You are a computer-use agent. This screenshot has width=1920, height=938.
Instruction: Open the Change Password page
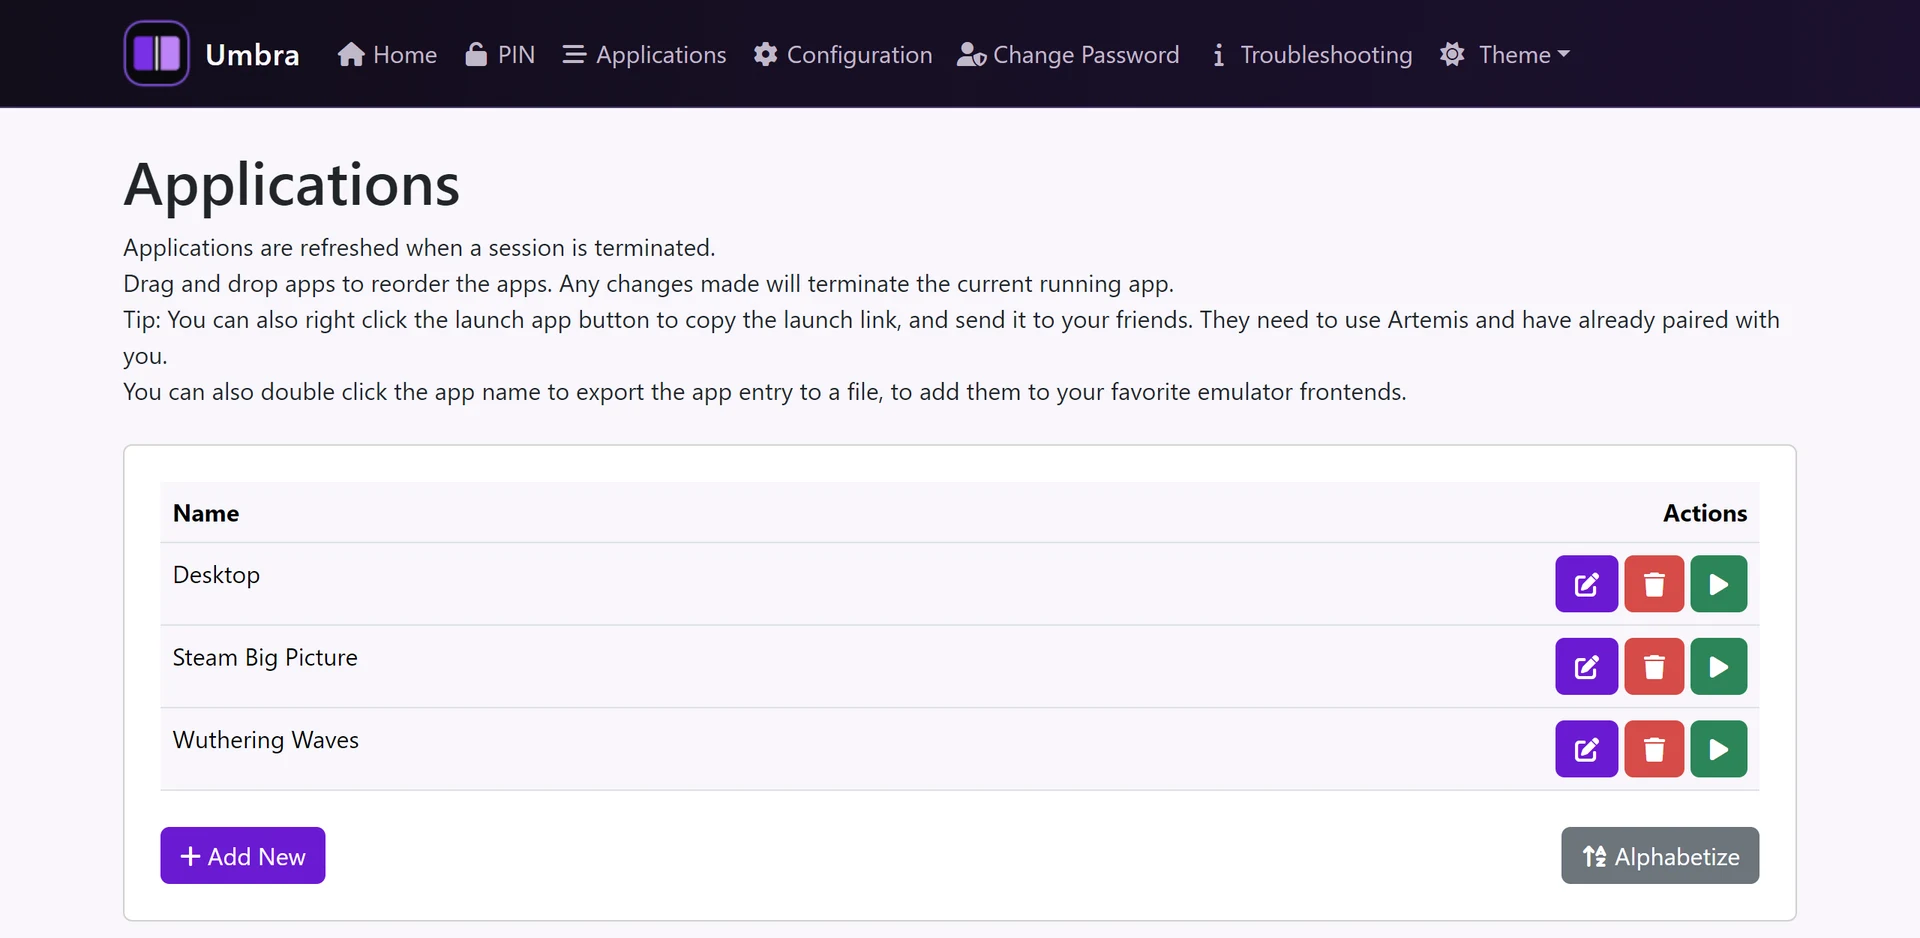(1068, 55)
